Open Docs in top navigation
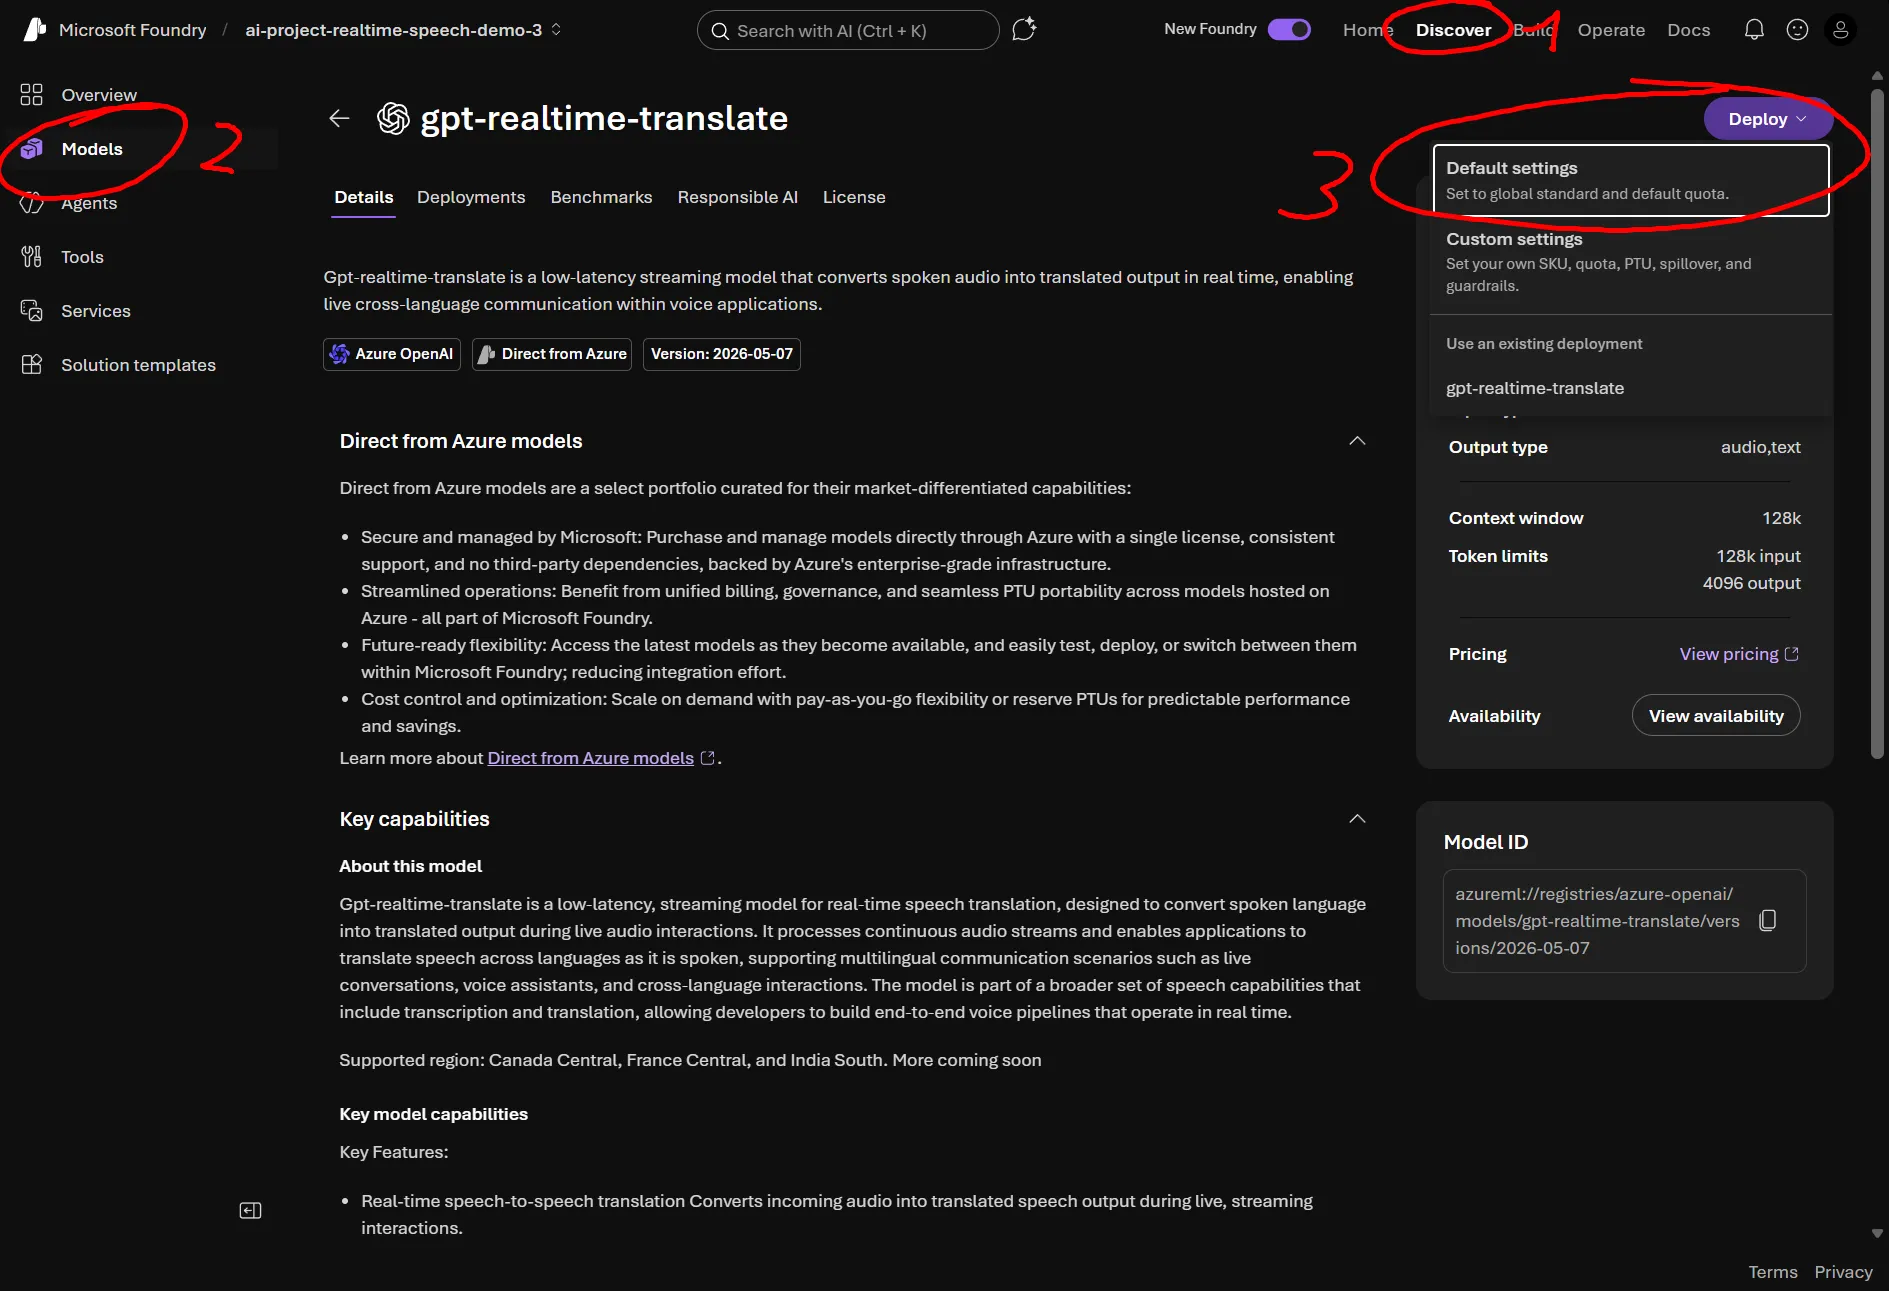1889x1291 pixels. tap(1688, 30)
